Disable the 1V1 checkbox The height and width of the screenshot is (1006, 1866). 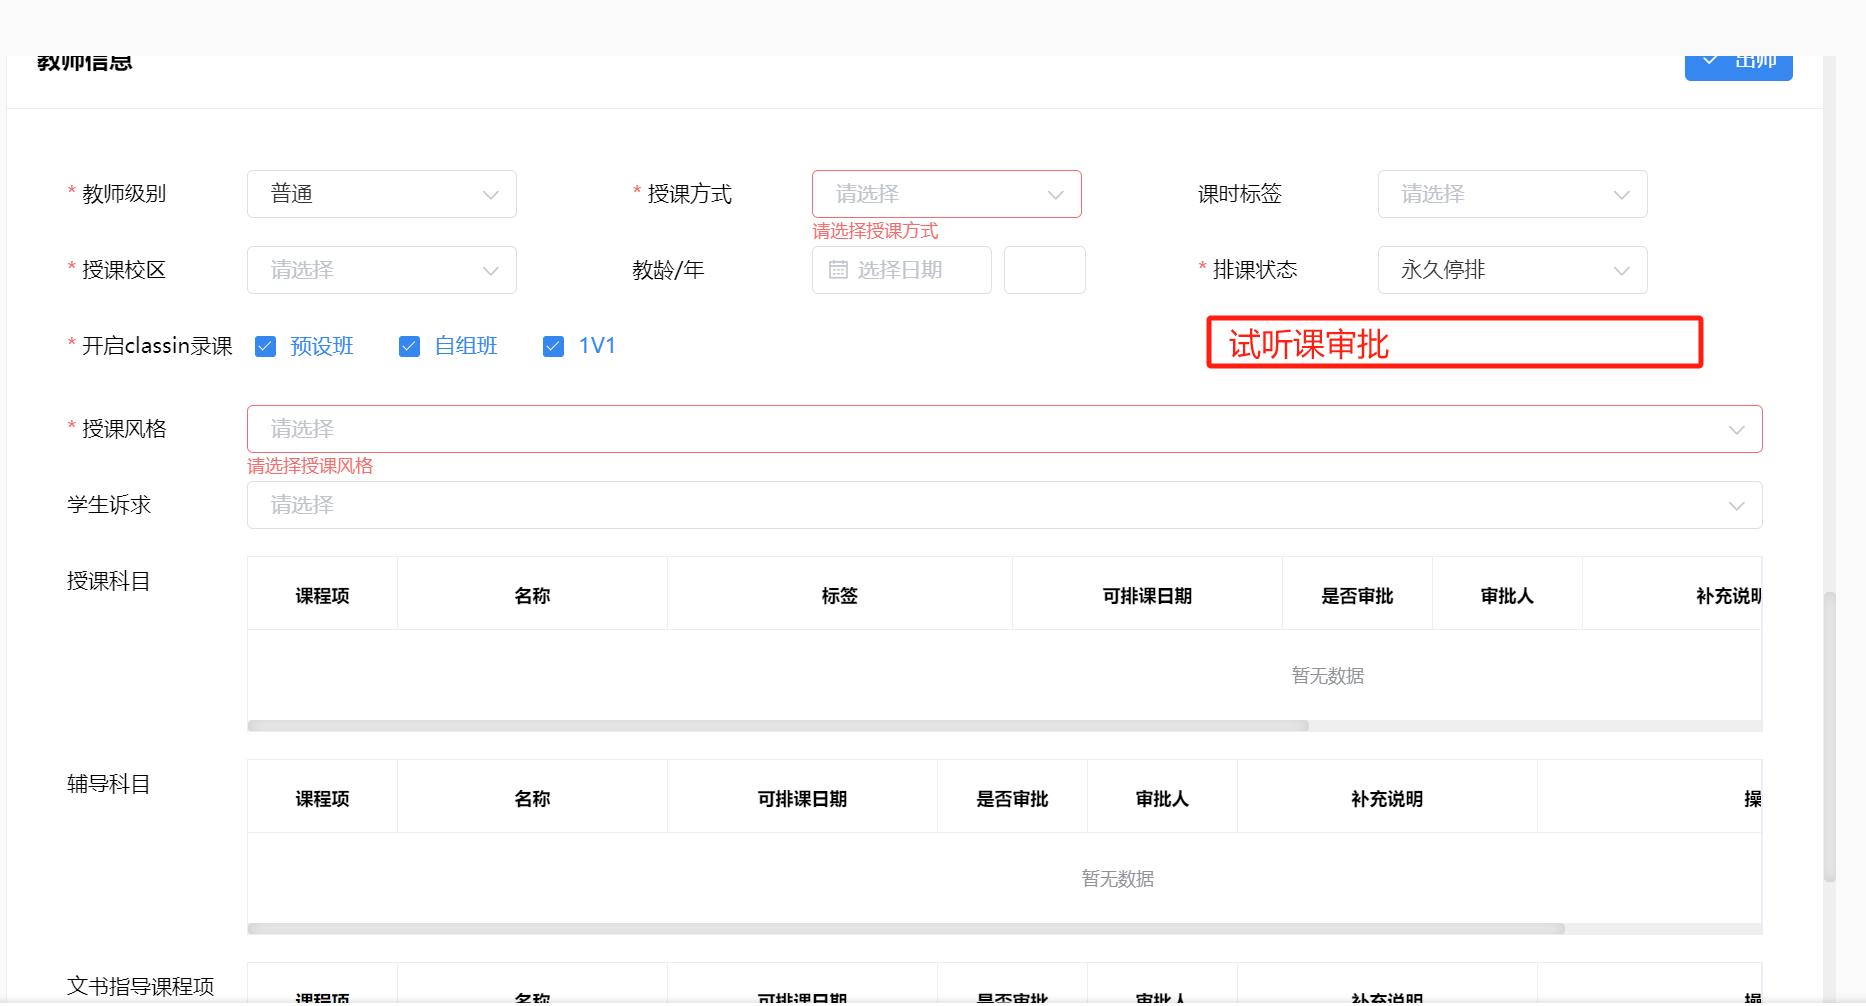(x=553, y=346)
